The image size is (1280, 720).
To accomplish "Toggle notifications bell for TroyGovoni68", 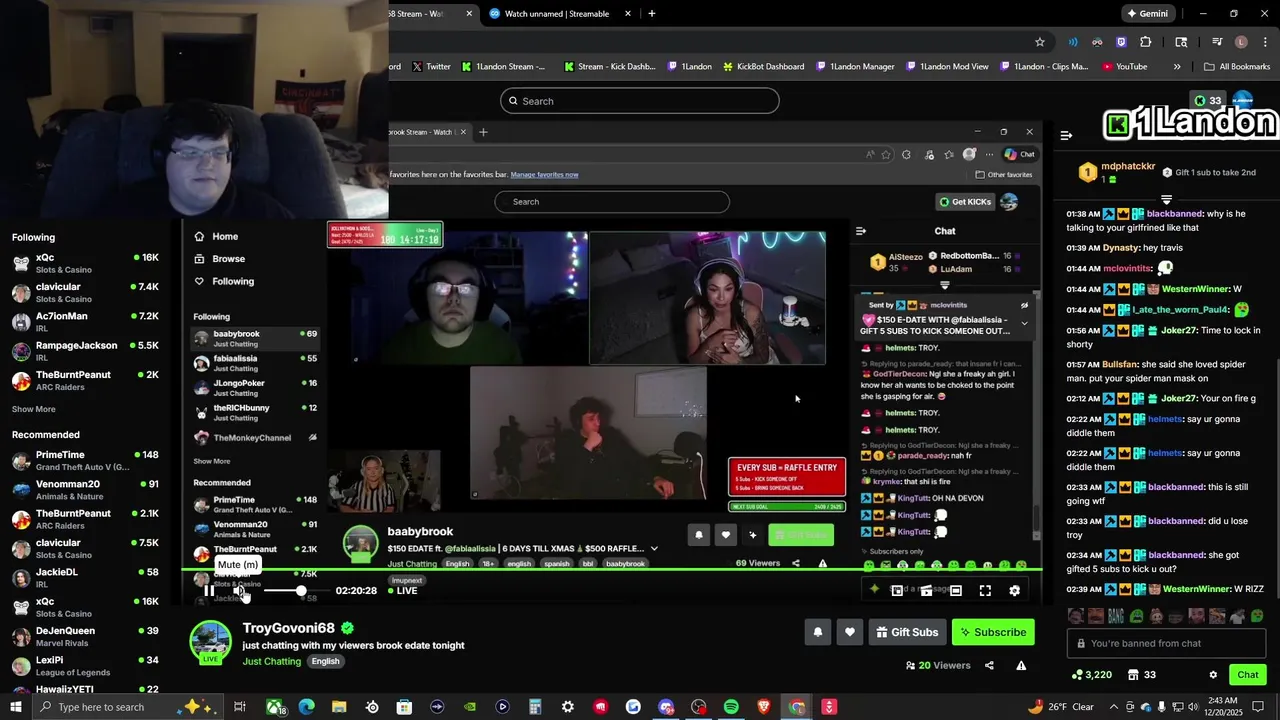I will 818,632.
